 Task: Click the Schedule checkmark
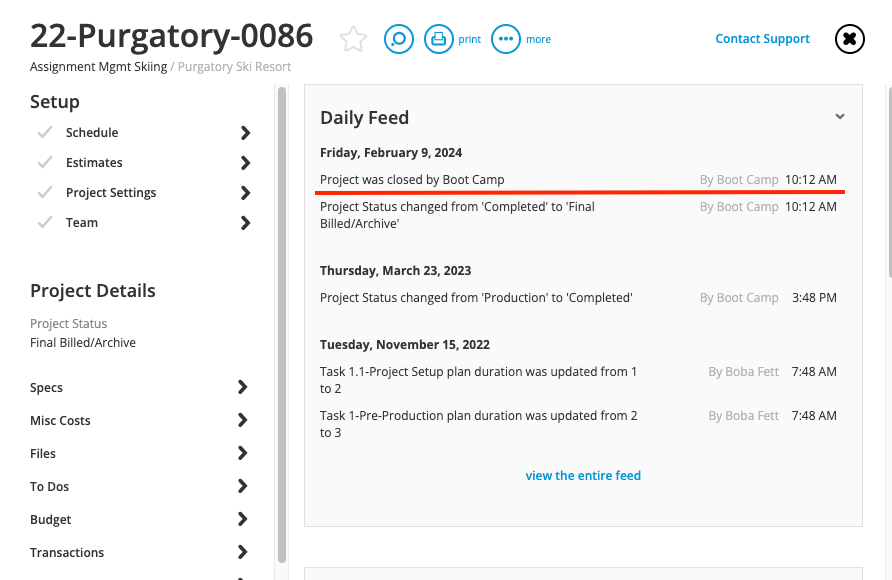point(45,132)
